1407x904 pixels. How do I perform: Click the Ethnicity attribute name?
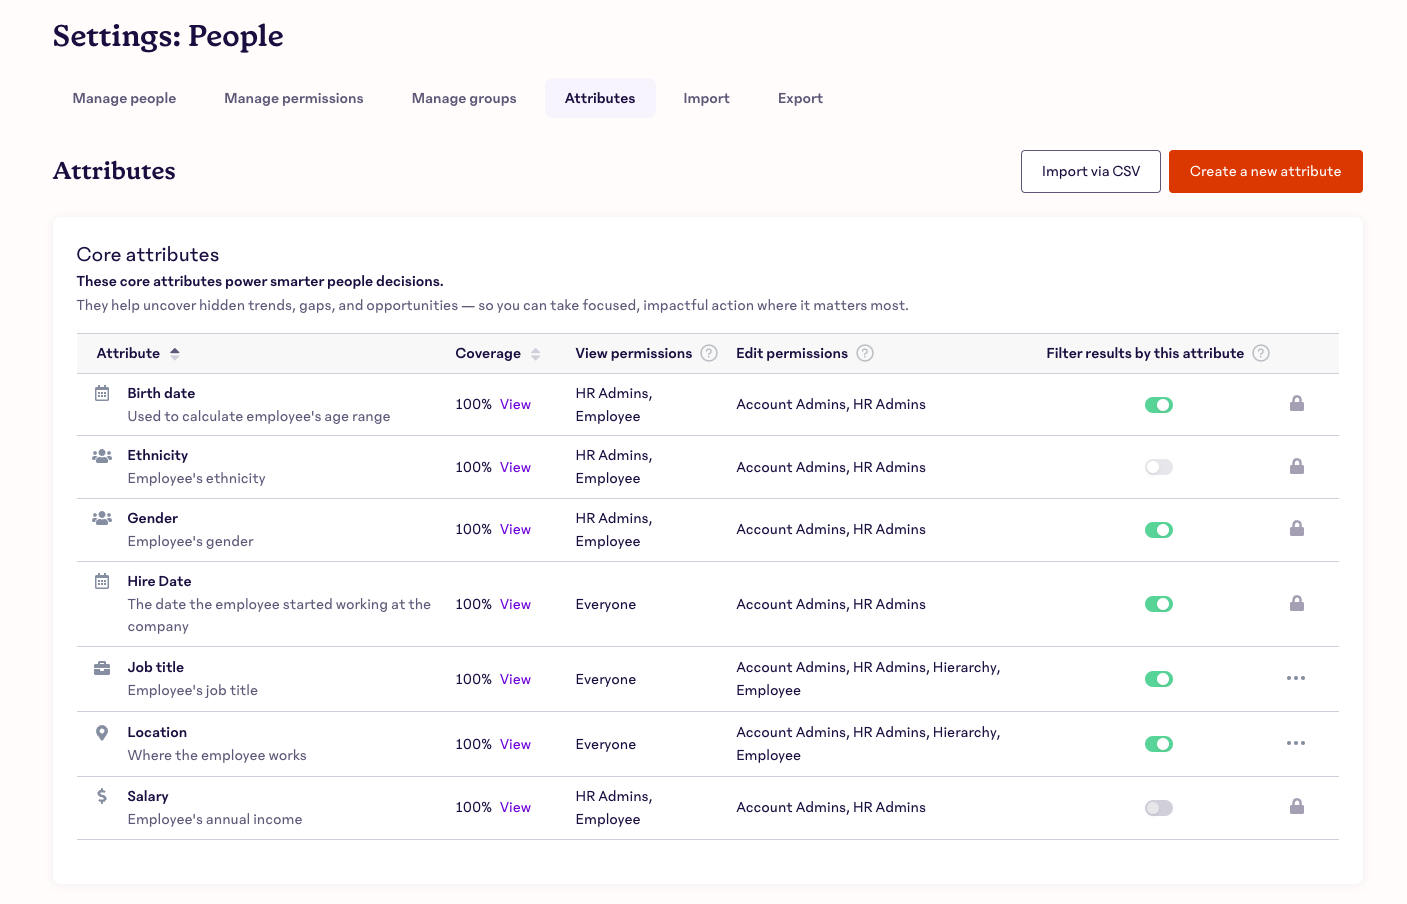(157, 455)
